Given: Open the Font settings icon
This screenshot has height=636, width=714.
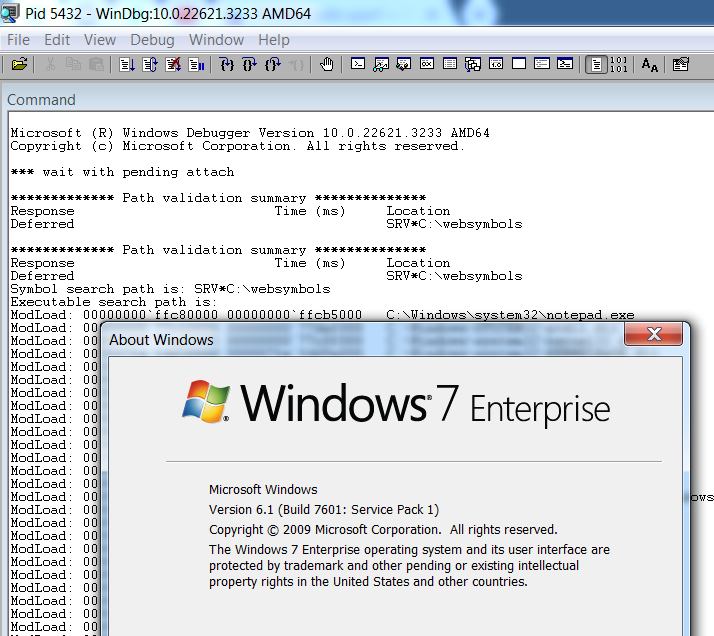Looking at the screenshot, I should (650, 65).
